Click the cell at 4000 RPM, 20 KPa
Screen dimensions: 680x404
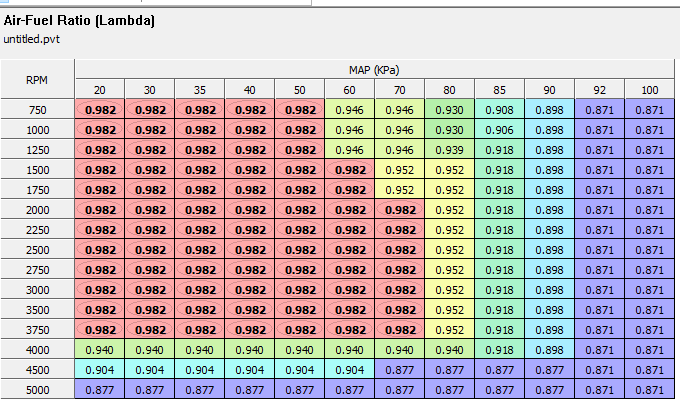[x=99, y=350]
